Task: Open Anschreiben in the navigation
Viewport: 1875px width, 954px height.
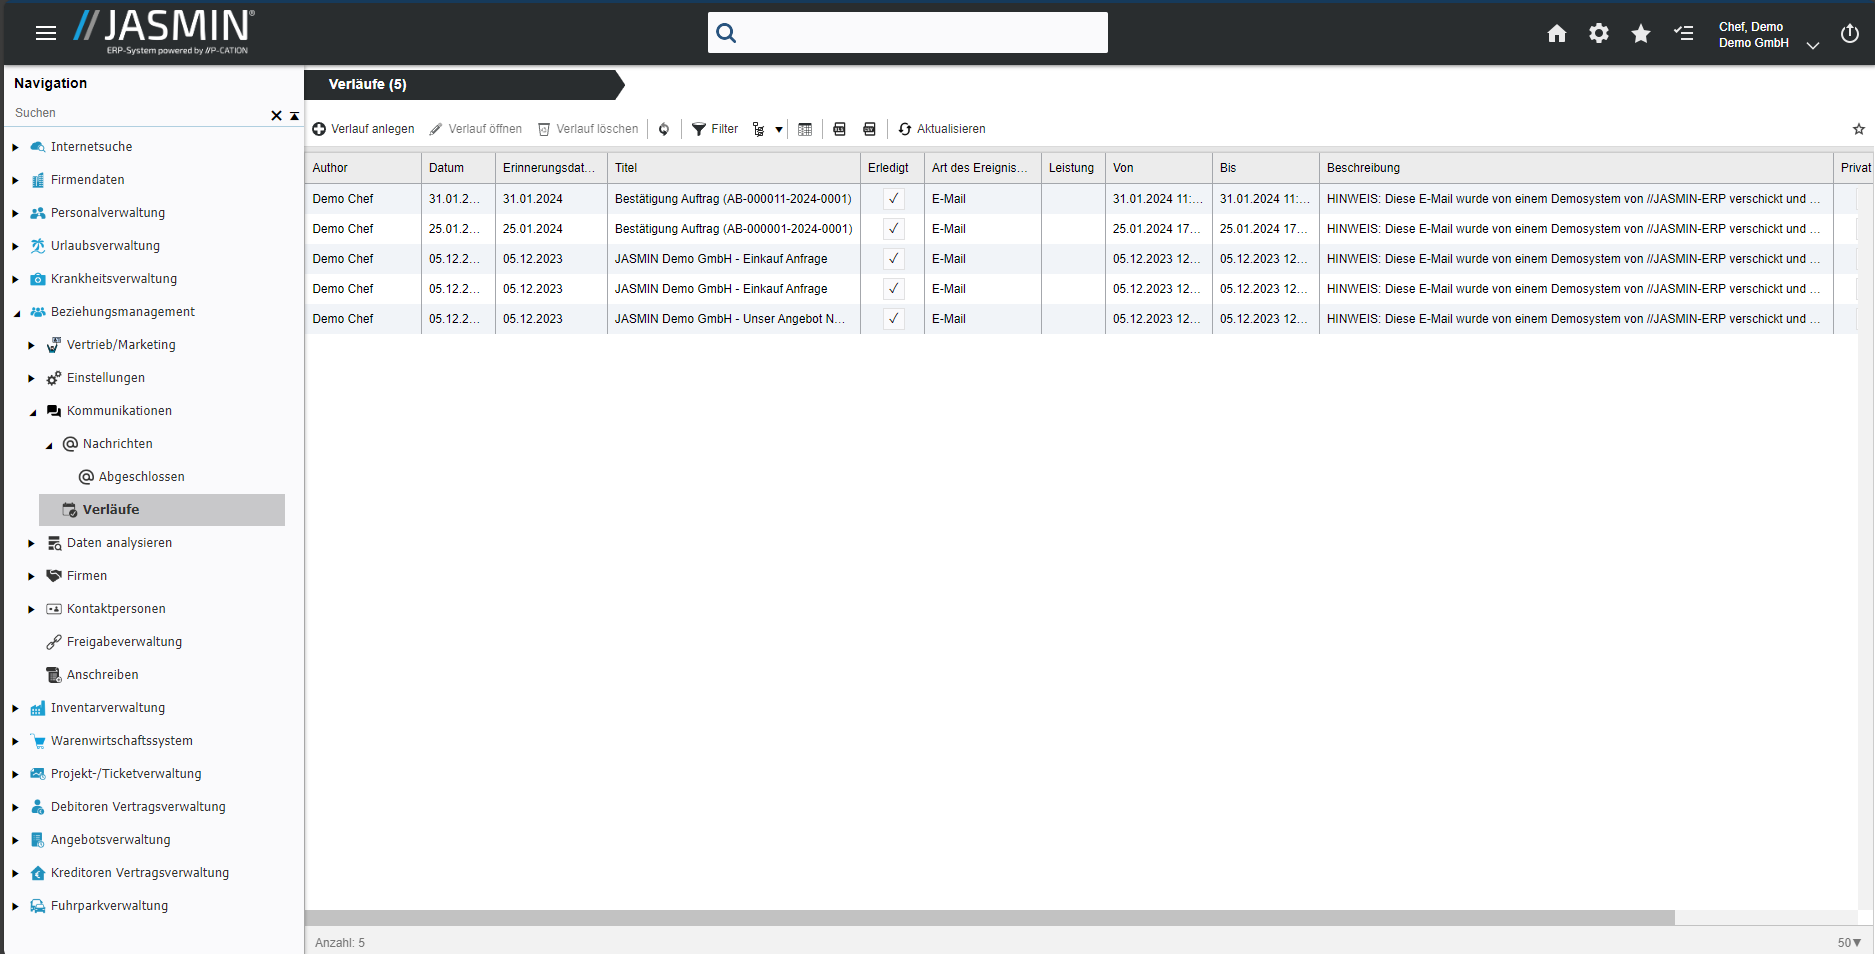Action: 102,675
